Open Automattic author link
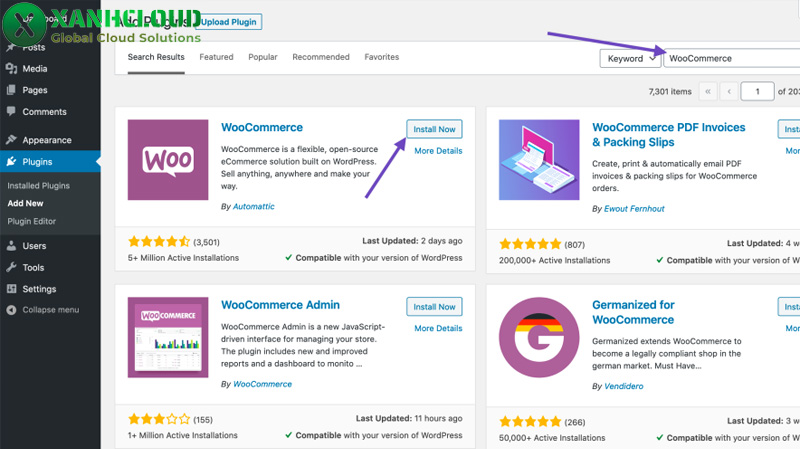Screen dimensions: 800x449 pos(254,207)
